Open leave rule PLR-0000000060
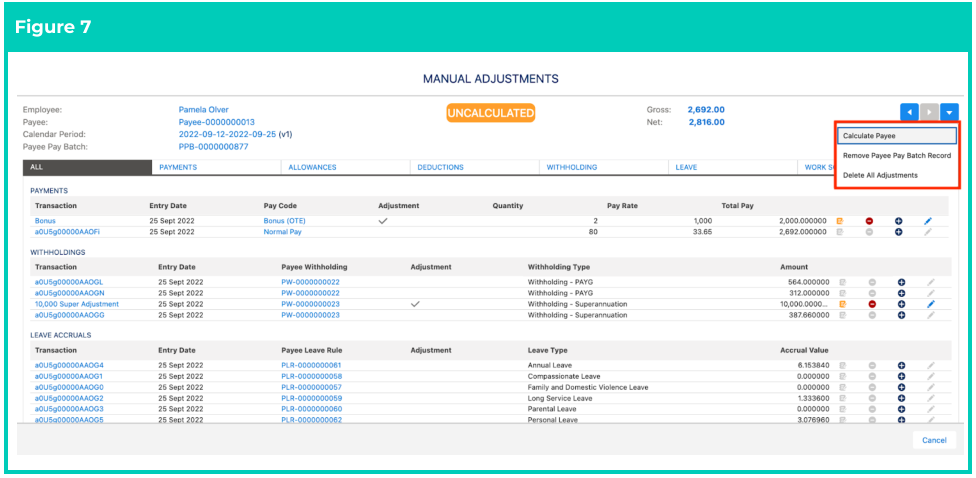Viewport: 976px width, 478px height. click(312, 410)
